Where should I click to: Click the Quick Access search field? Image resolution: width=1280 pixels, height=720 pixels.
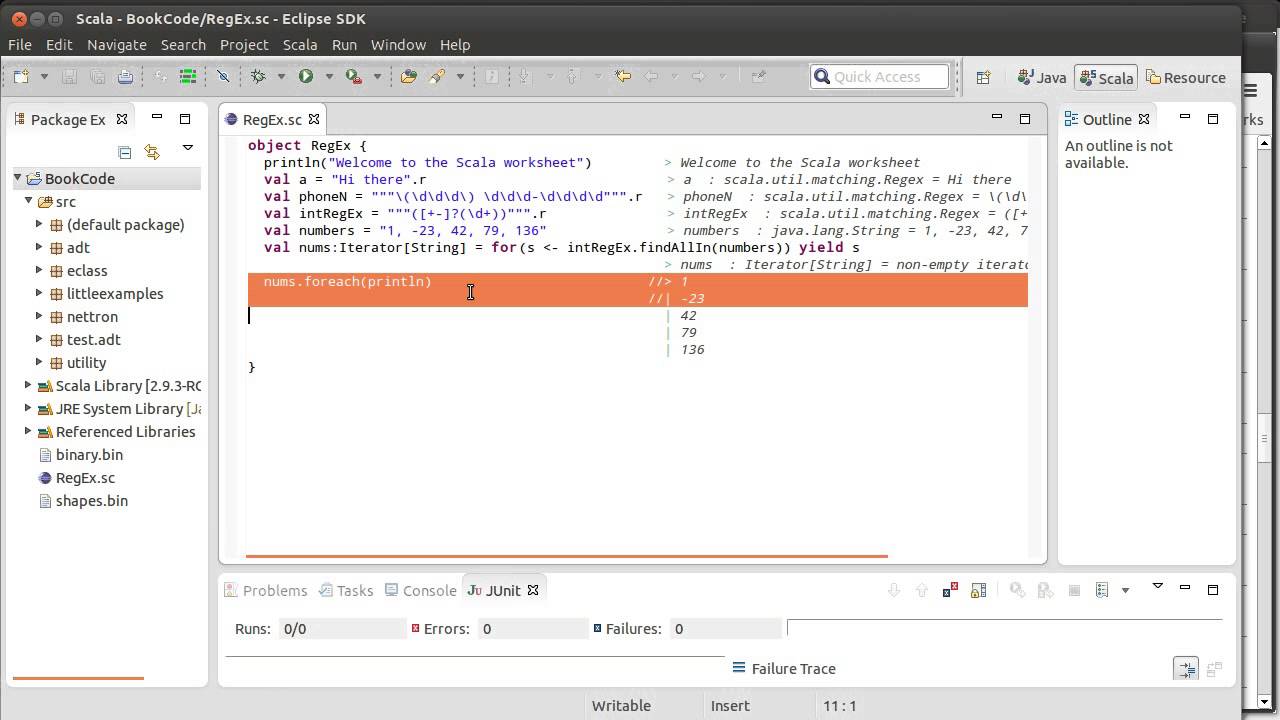pos(879,77)
